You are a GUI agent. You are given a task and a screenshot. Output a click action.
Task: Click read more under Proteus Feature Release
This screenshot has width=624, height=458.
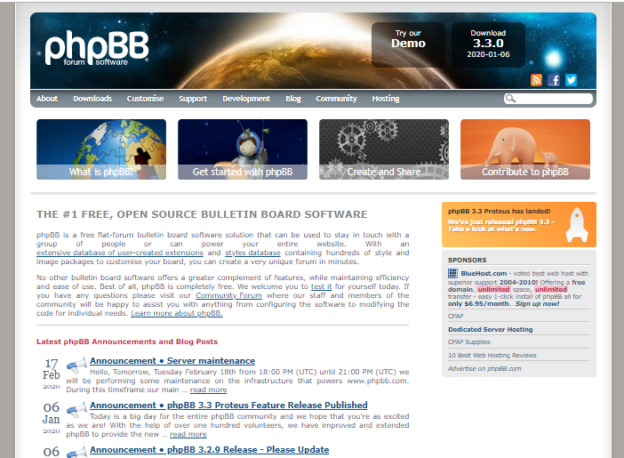coord(188,434)
